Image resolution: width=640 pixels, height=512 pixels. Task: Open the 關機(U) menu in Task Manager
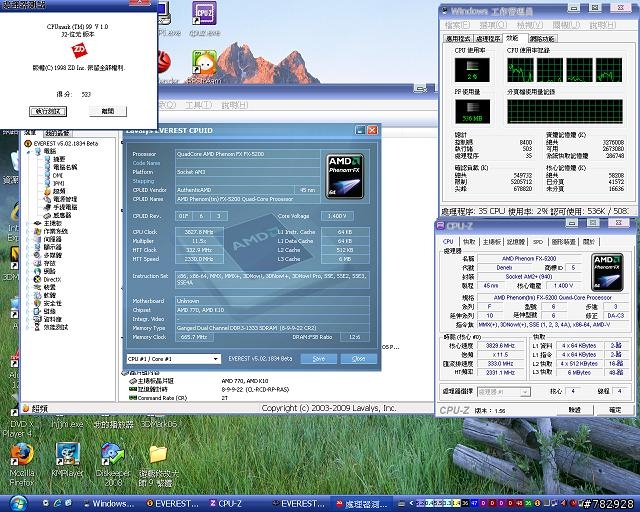click(x=566, y=25)
